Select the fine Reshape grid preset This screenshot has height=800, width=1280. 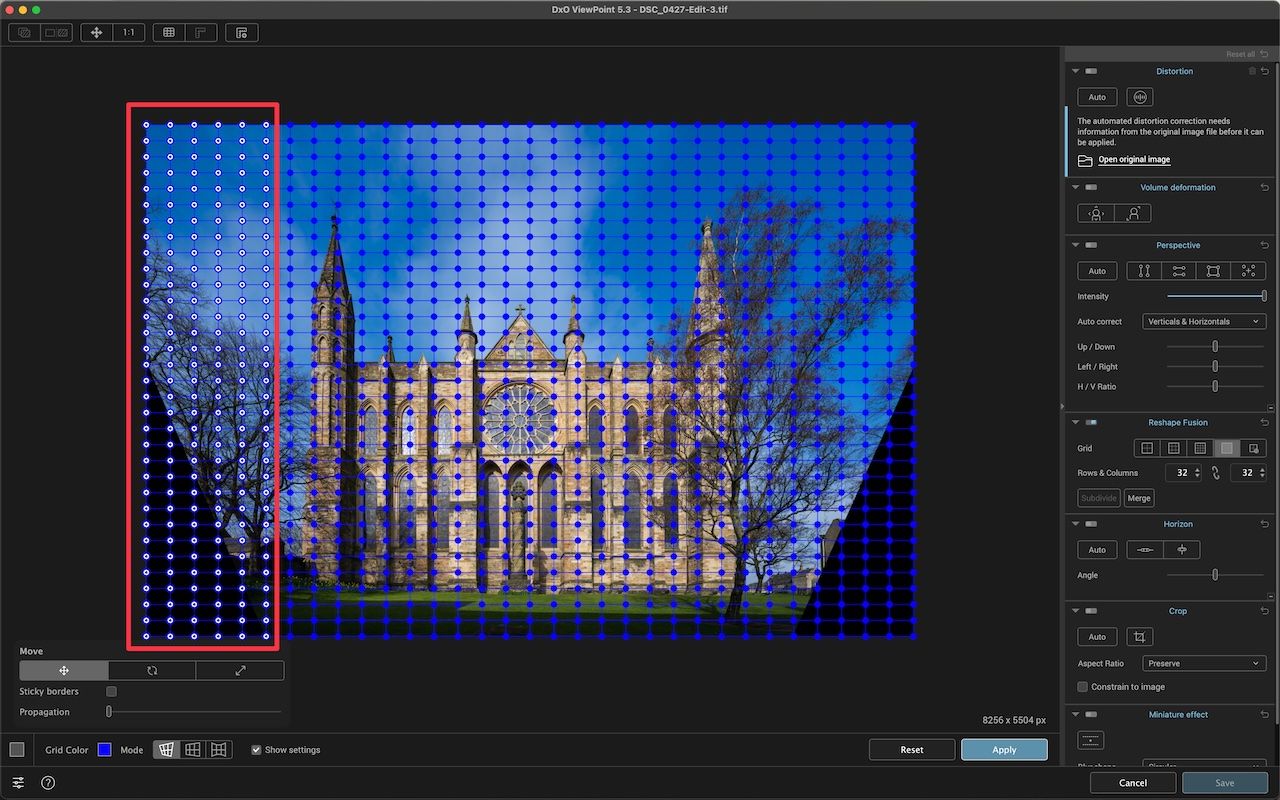coord(1200,448)
